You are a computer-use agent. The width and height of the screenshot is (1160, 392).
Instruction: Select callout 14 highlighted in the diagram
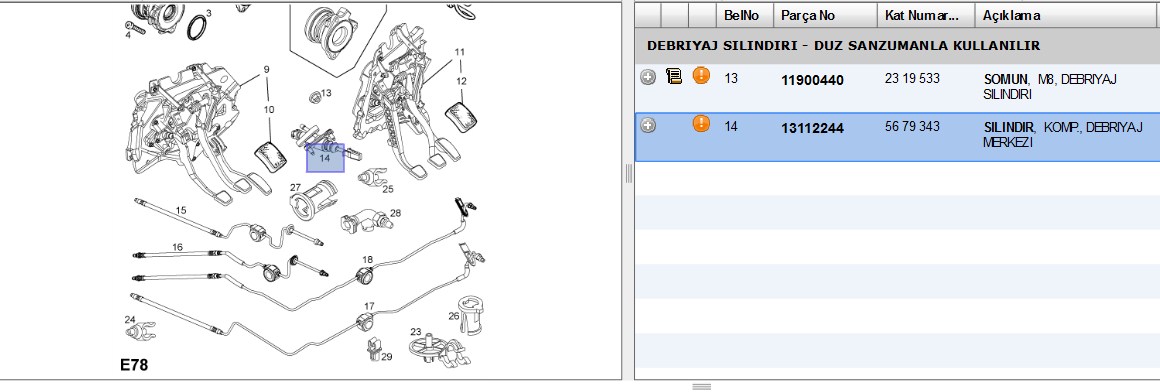pyautogui.click(x=326, y=158)
